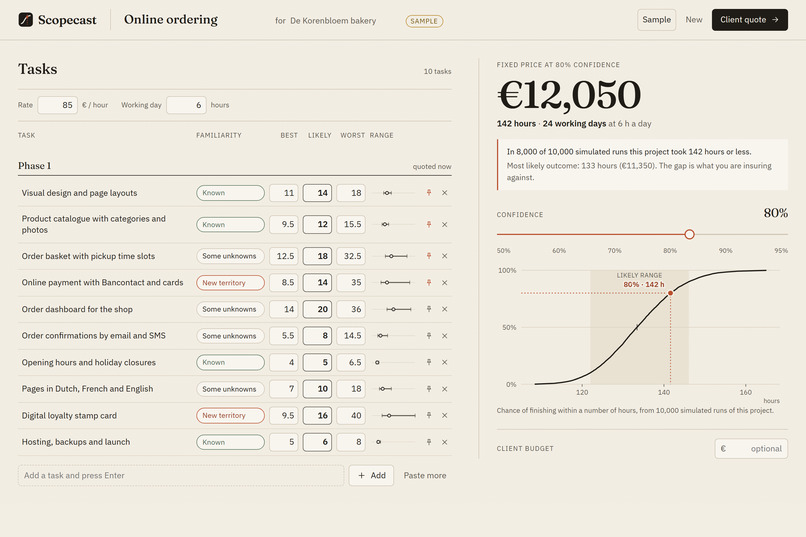Click the Paste more link
The image size is (806, 537).
click(425, 475)
